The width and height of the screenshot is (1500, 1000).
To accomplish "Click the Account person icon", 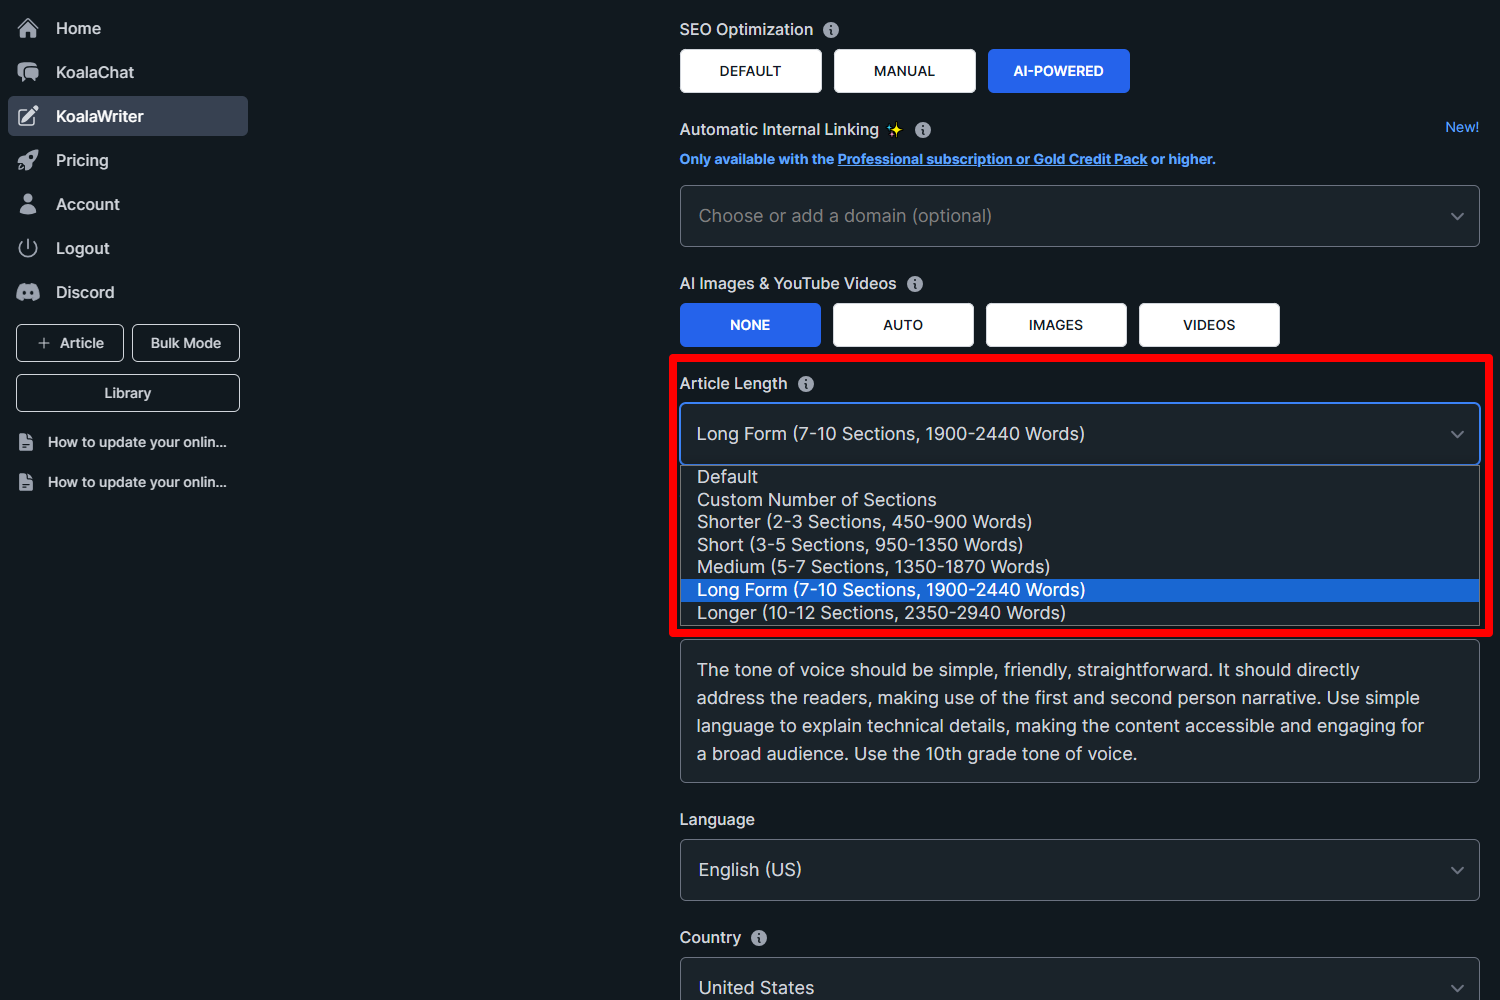I will (28, 204).
